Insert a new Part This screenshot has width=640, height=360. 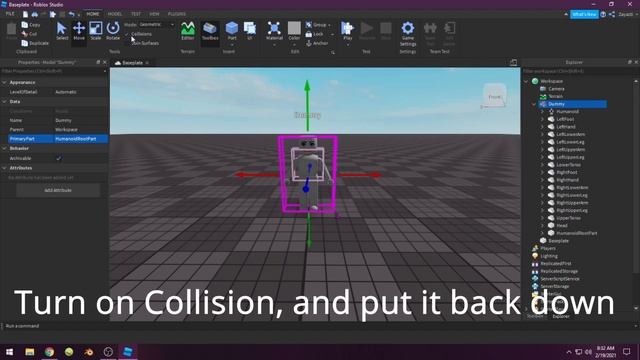pyautogui.click(x=232, y=31)
